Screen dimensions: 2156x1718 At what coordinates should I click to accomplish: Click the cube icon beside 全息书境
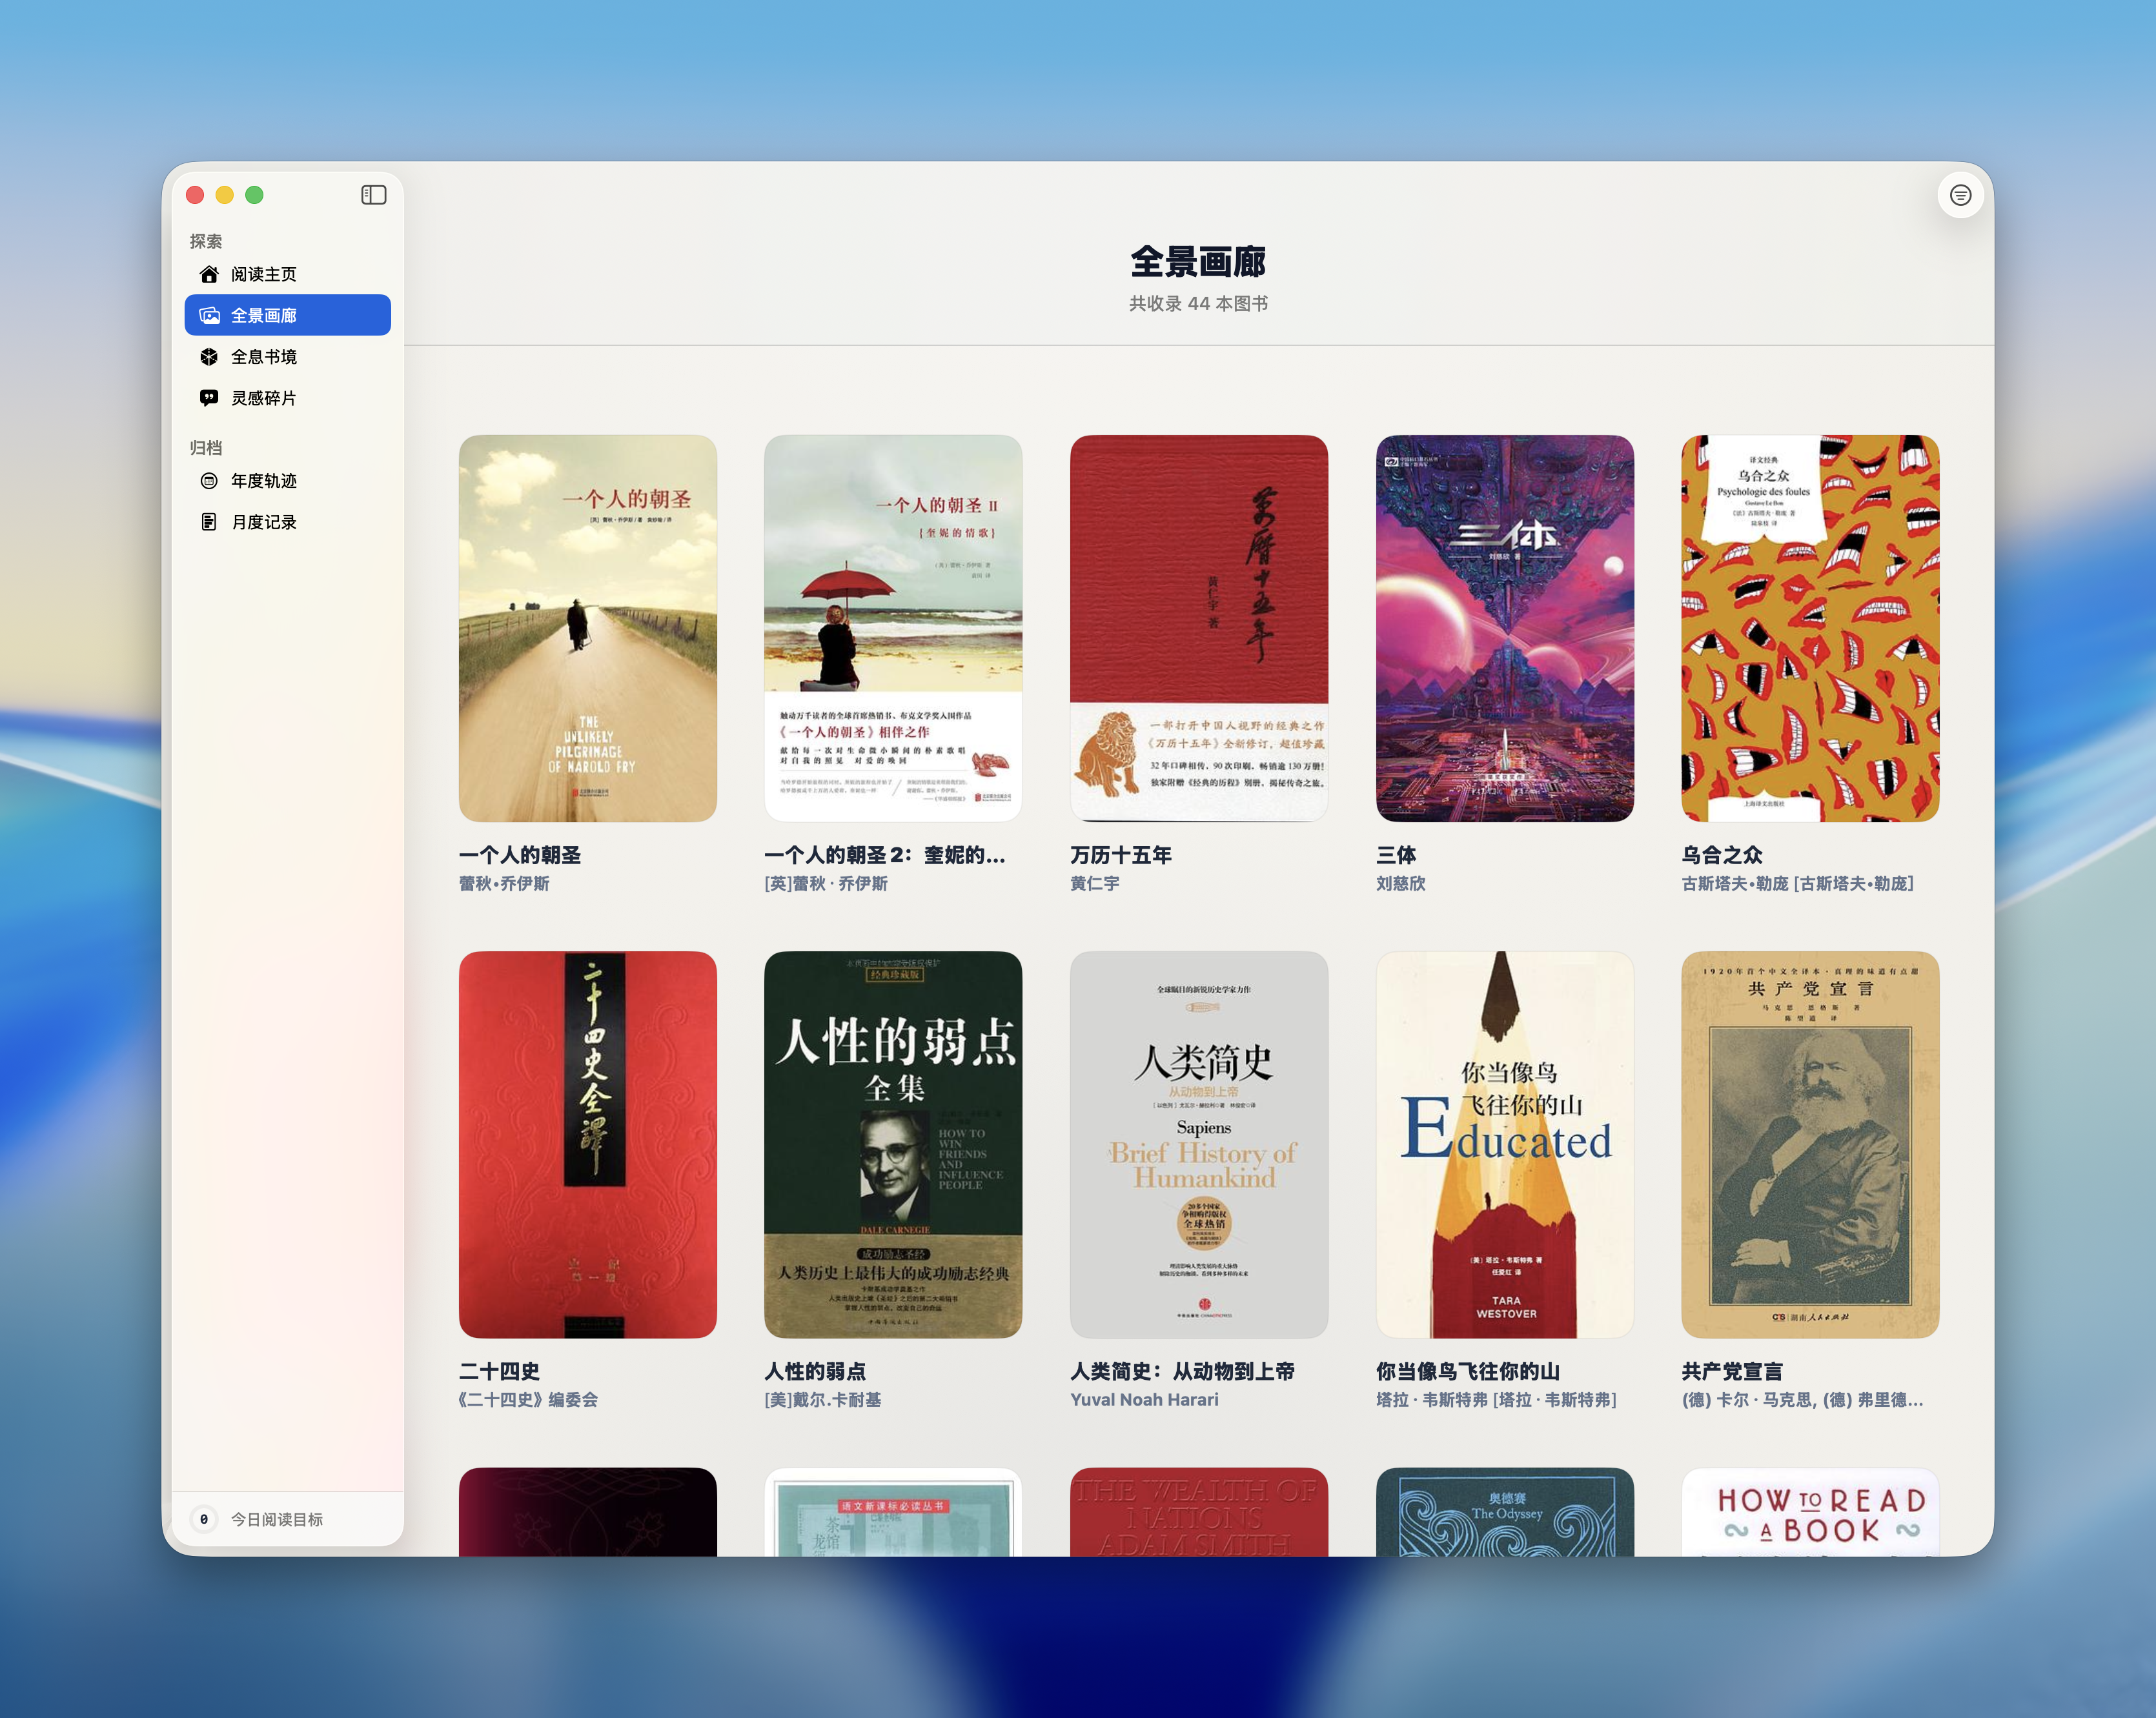pyautogui.click(x=209, y=357)
